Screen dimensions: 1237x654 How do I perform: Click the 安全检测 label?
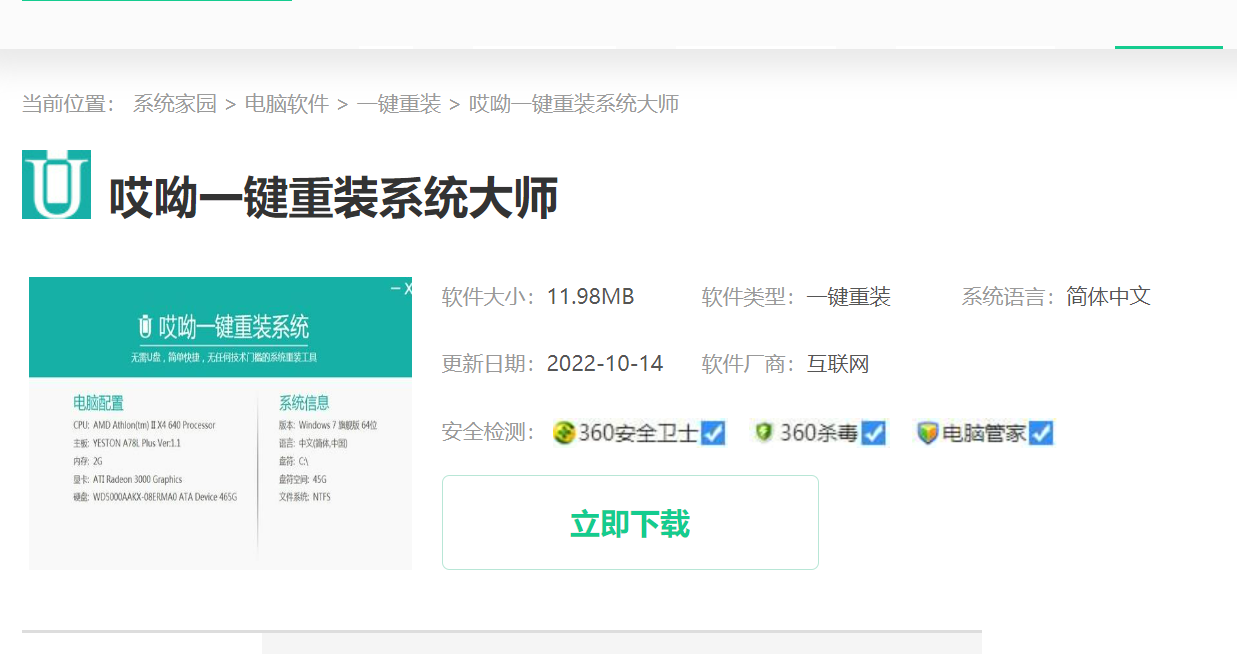click(490, 433)
